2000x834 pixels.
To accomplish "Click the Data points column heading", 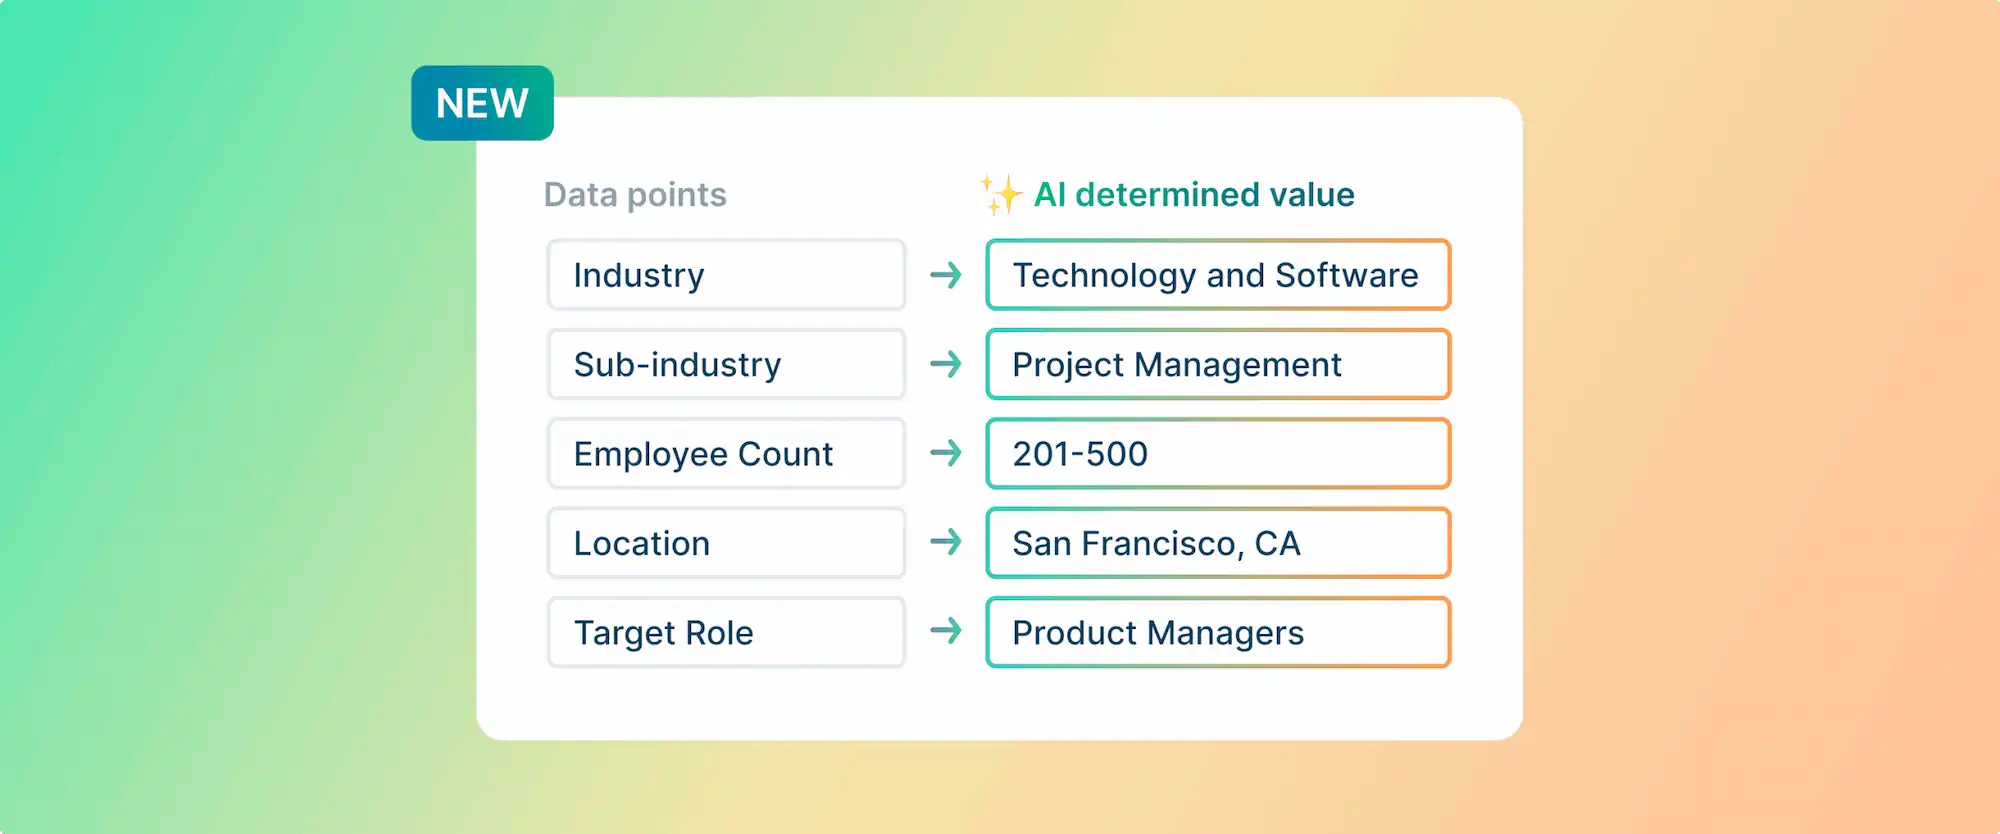I will 635,195.
